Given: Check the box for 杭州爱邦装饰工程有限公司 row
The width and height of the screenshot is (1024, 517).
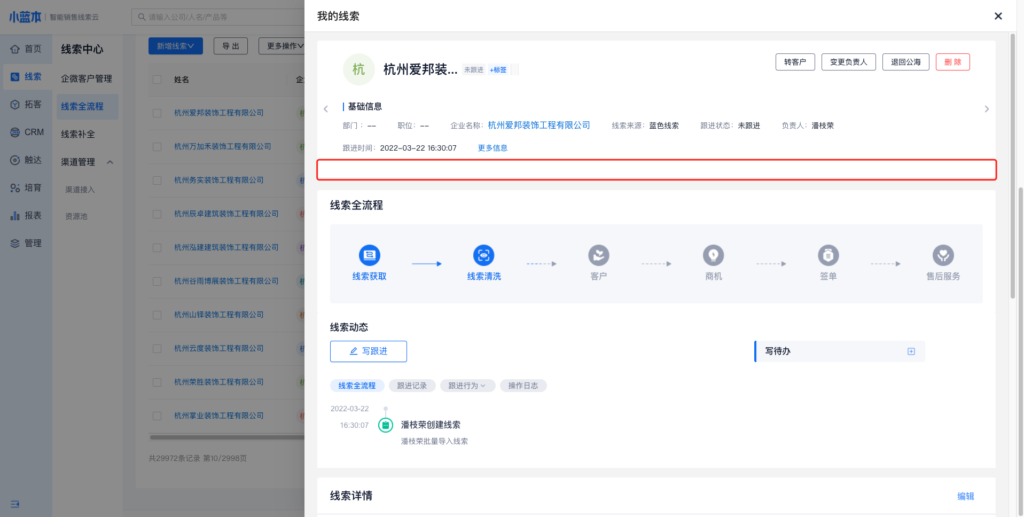Looking at the screenshot, I should pyautogui.click(x=157, y=113).
